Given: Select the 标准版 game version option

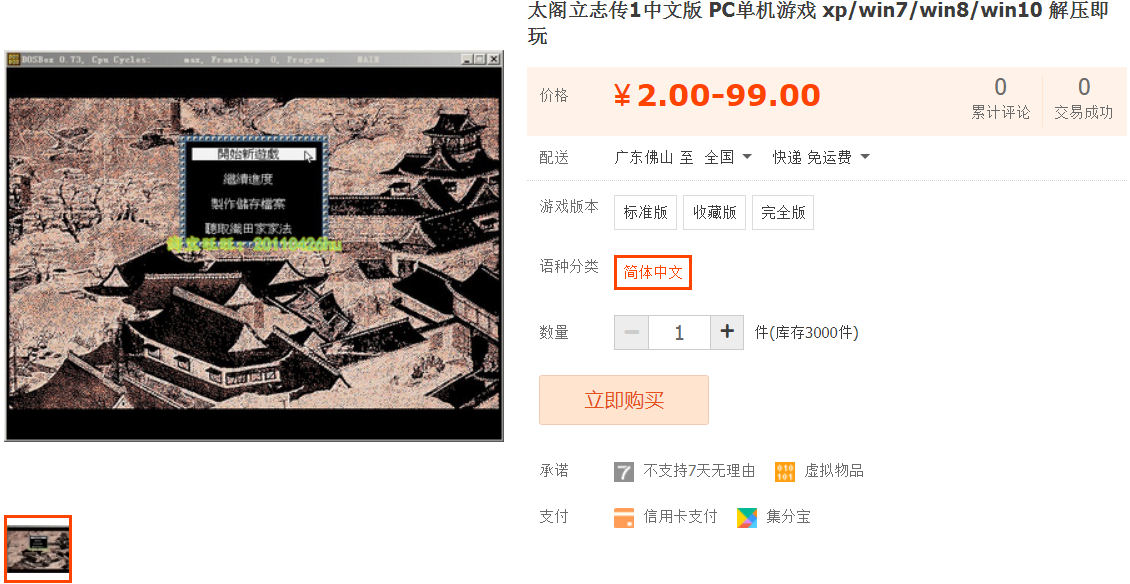Looking at the screenshot, I should point(645,212).
